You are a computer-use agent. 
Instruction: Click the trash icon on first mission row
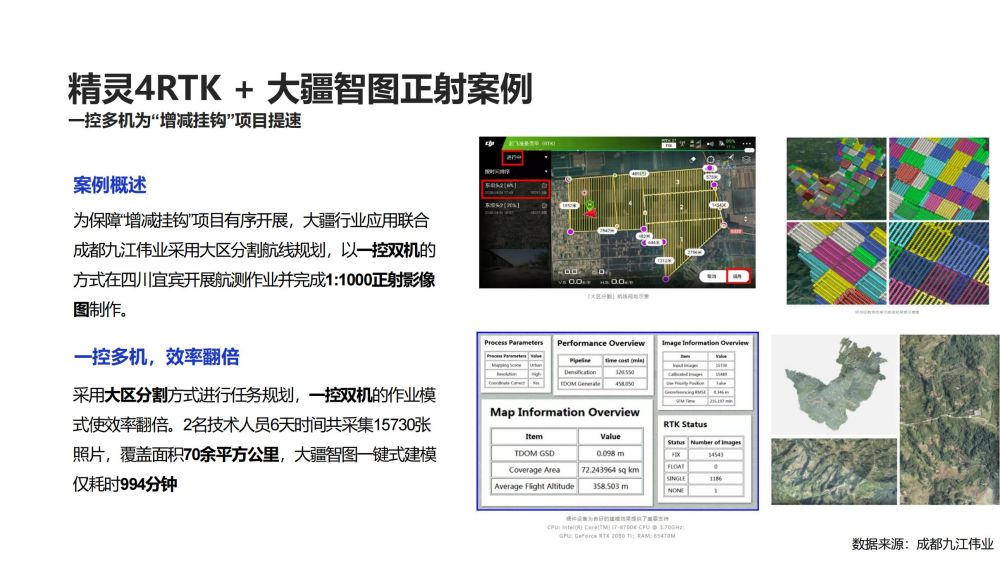pyautogui.click(x=545, y=186)
